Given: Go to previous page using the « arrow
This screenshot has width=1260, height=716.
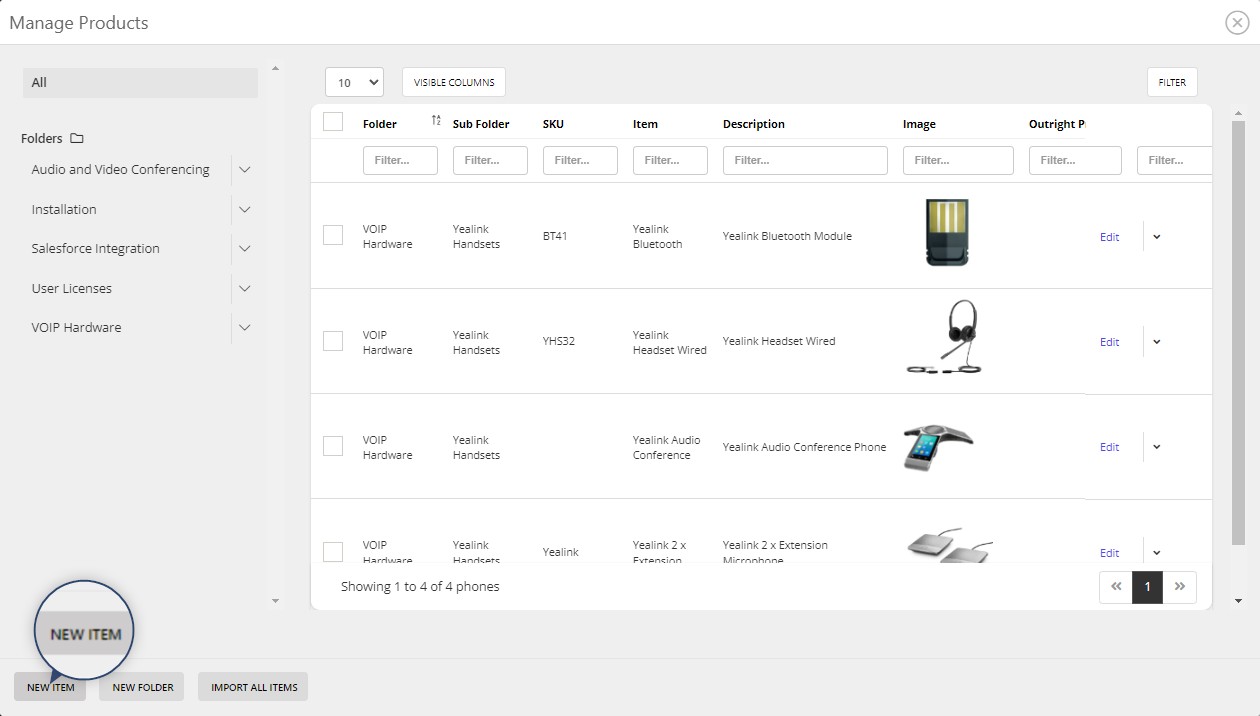Looking at the screenshot, I should pyautogui.click(x=1115, y=587).
